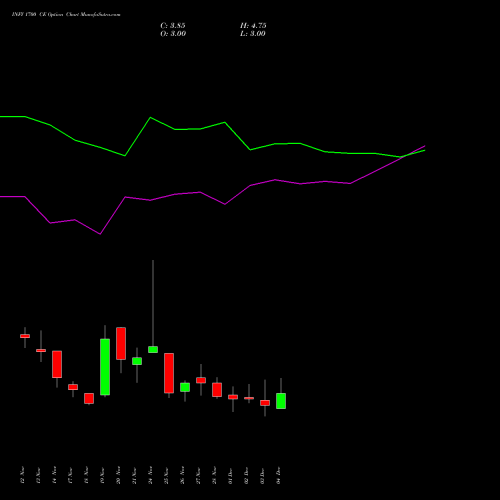Click the red candle for 25 Nov

169,373
